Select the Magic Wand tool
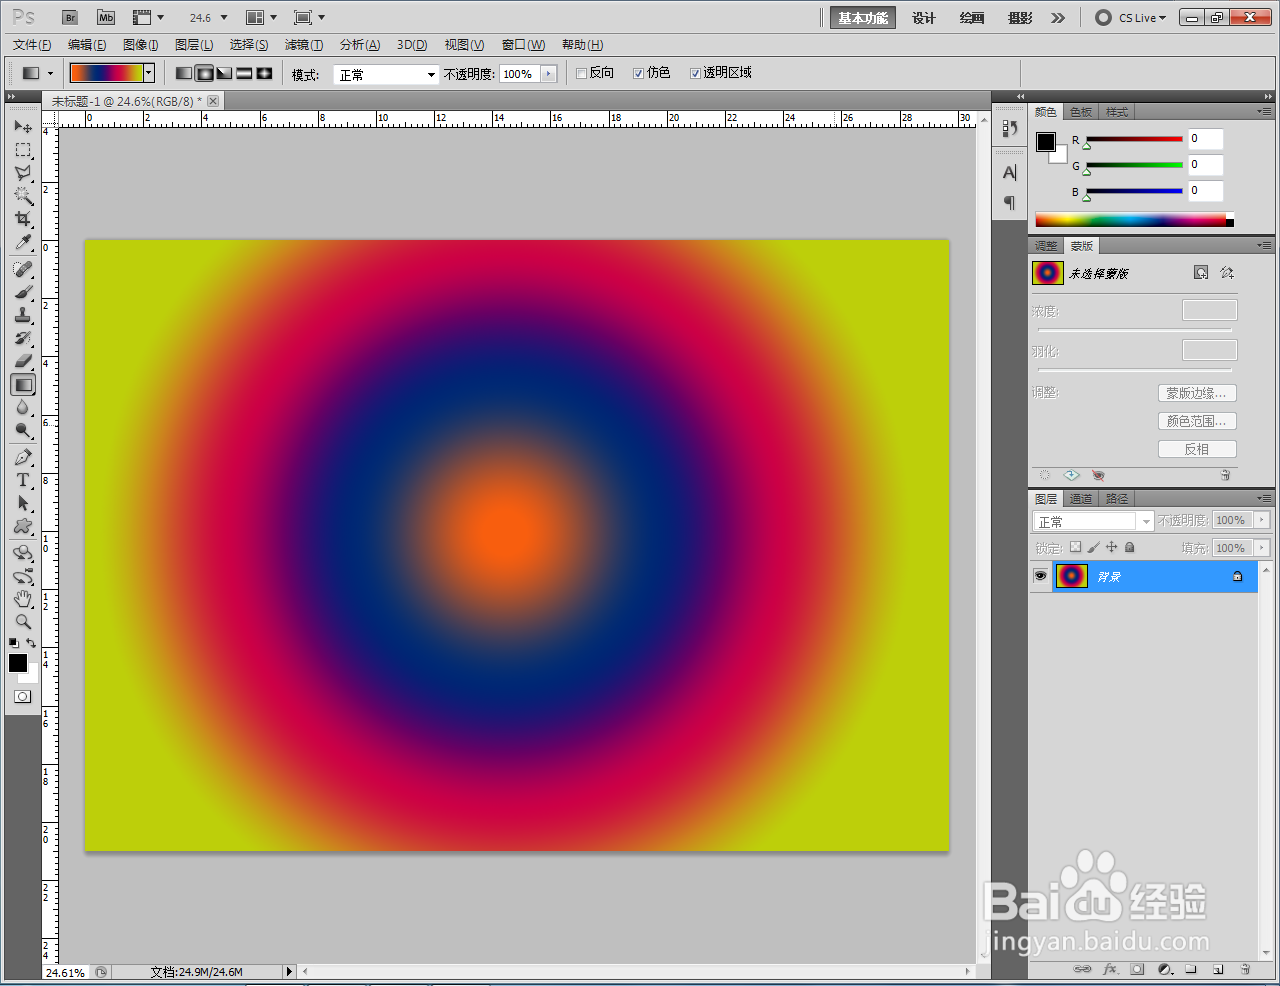 pos(23,196)
